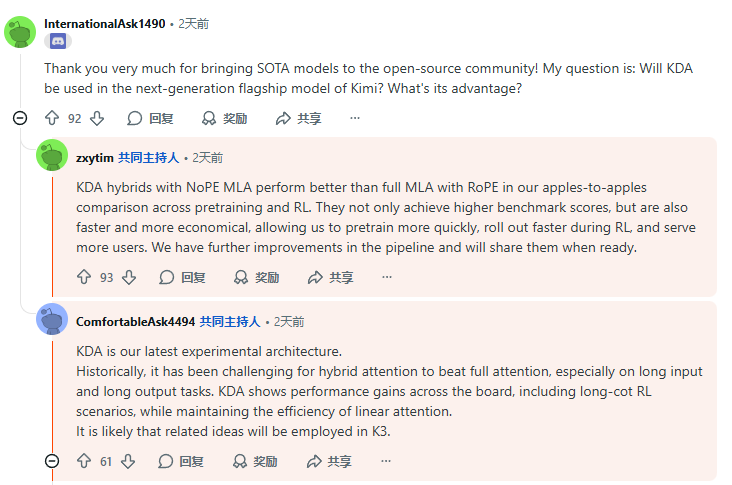Open InternationalAsk1490's avatar profile

click(21, 31)
